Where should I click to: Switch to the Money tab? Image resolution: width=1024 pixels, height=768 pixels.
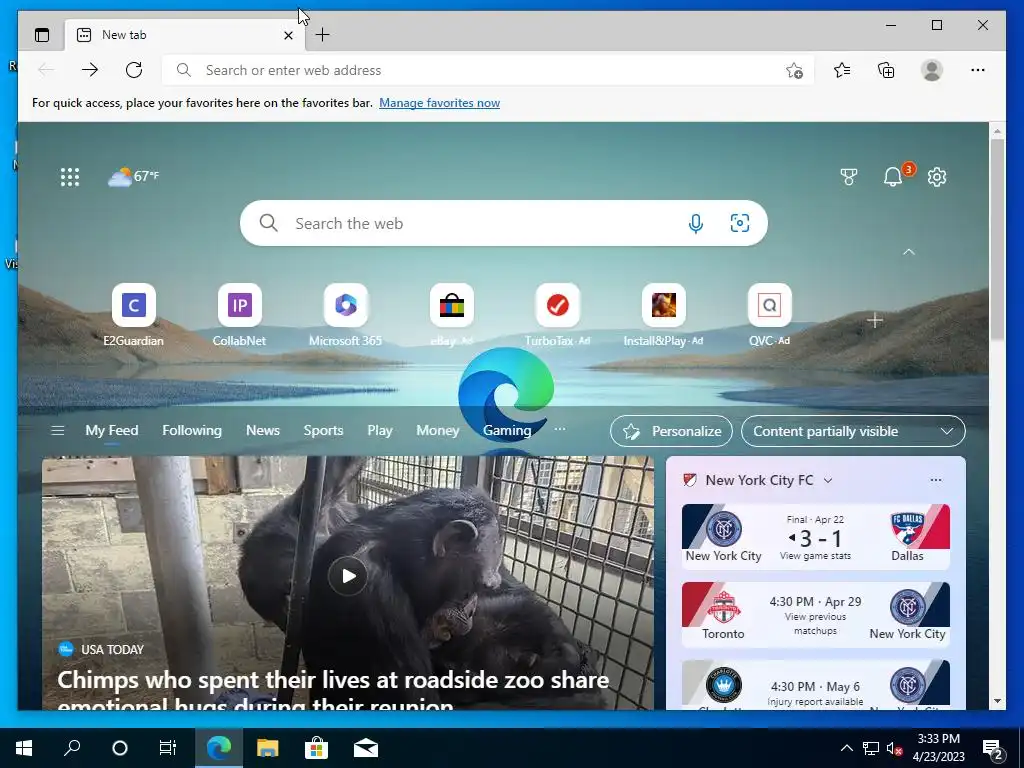(438, 430)
